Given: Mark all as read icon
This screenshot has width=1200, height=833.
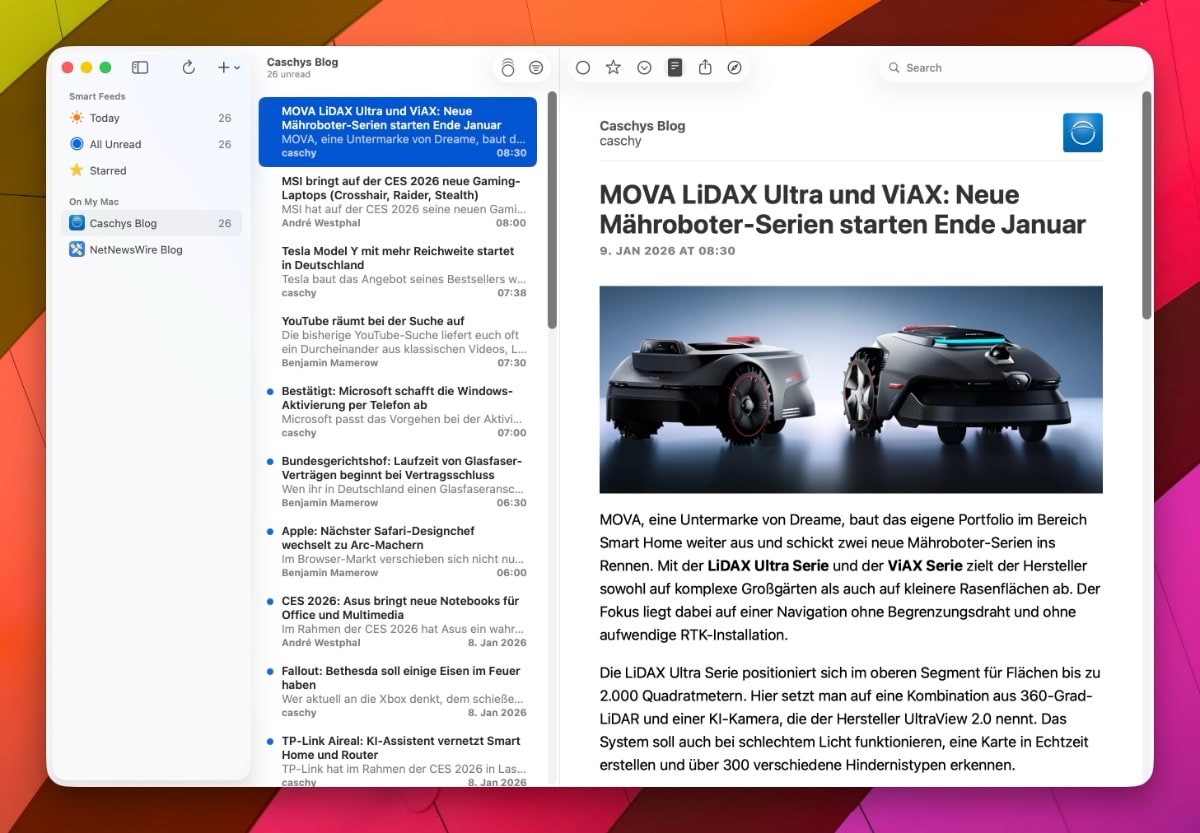Looking at the screenshot, I should click(508, 68).
